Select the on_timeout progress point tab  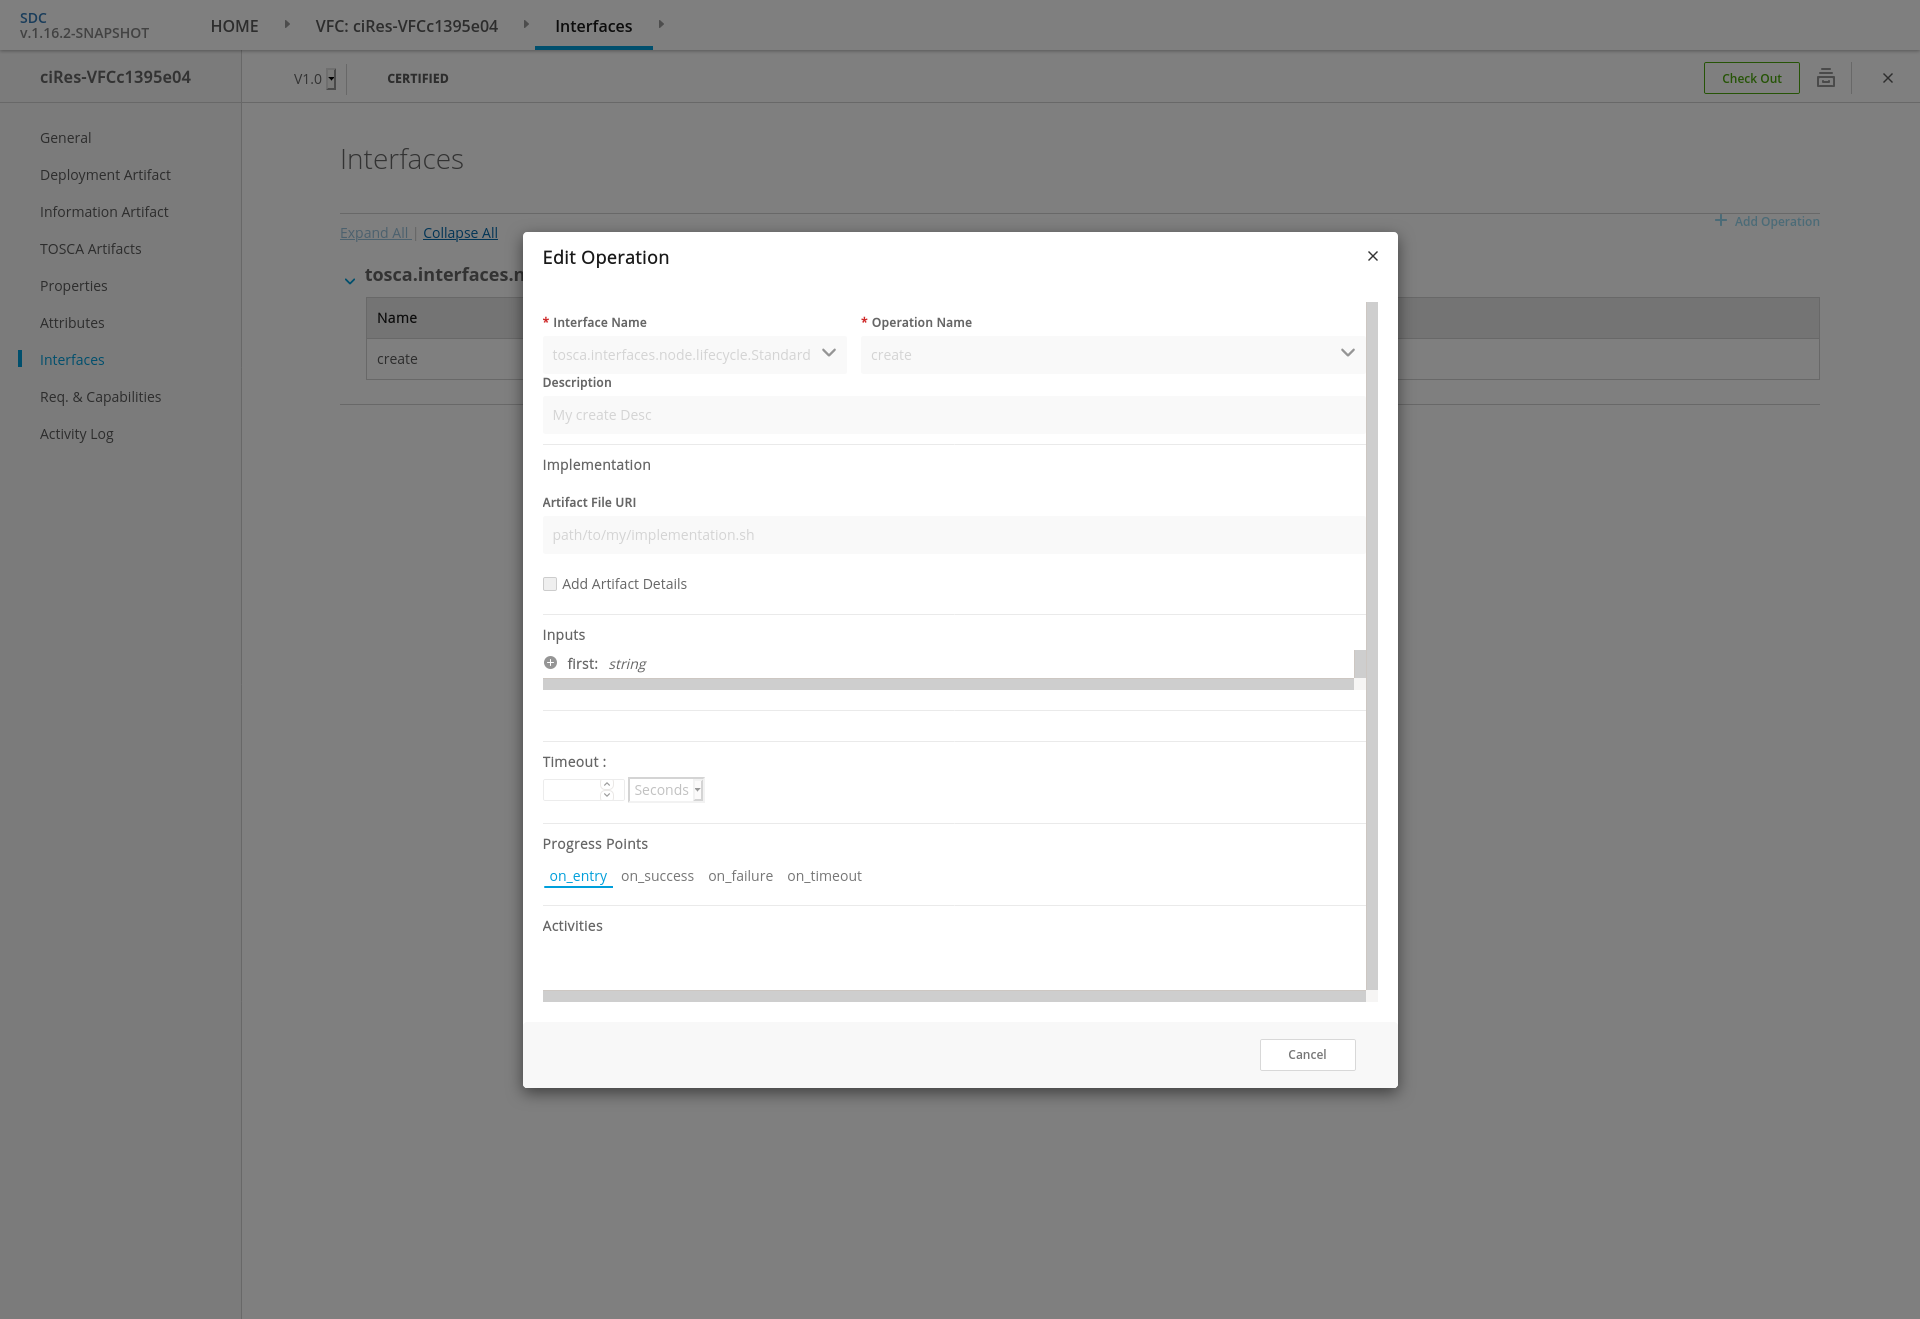(824, 876)
